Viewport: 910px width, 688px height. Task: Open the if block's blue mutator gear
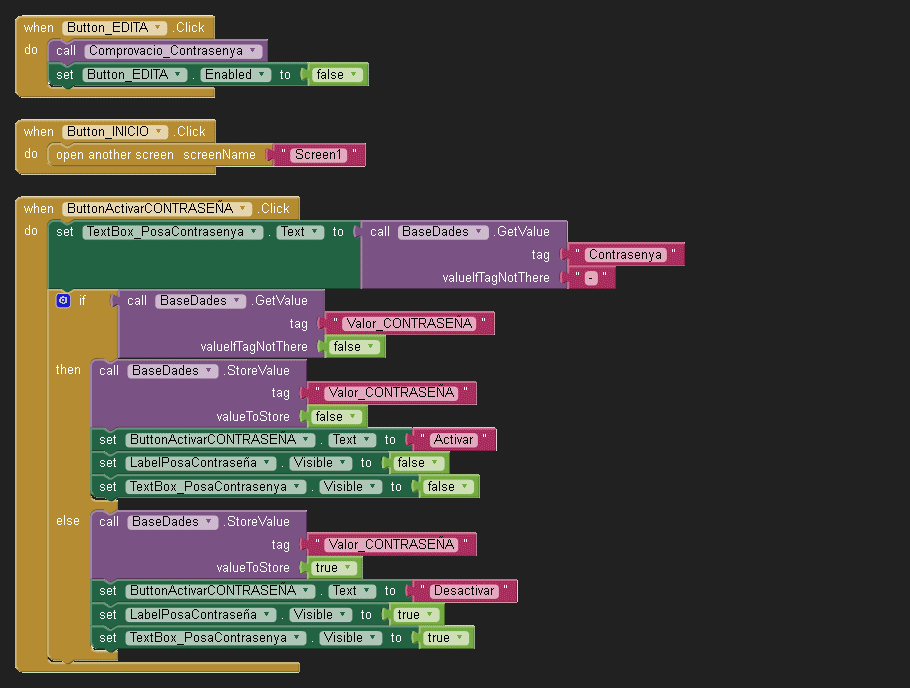(x=63, y=300)
